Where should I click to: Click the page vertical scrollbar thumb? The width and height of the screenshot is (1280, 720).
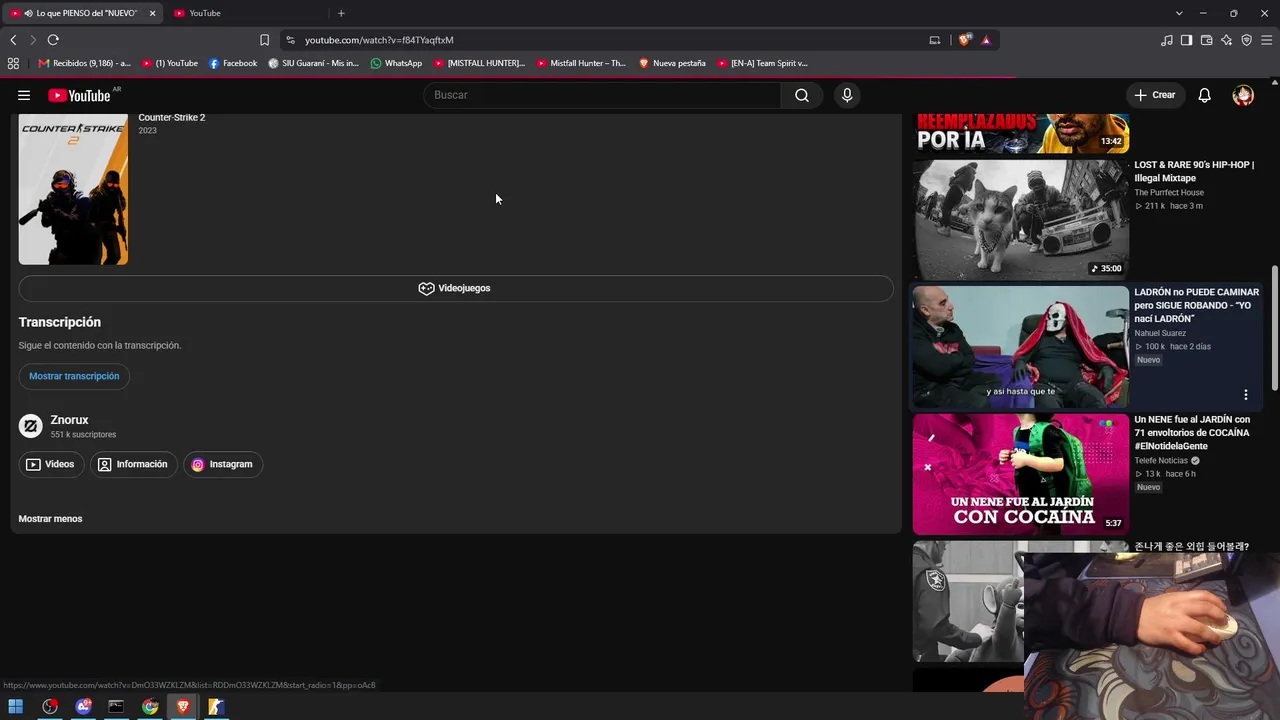[1274, 328]
